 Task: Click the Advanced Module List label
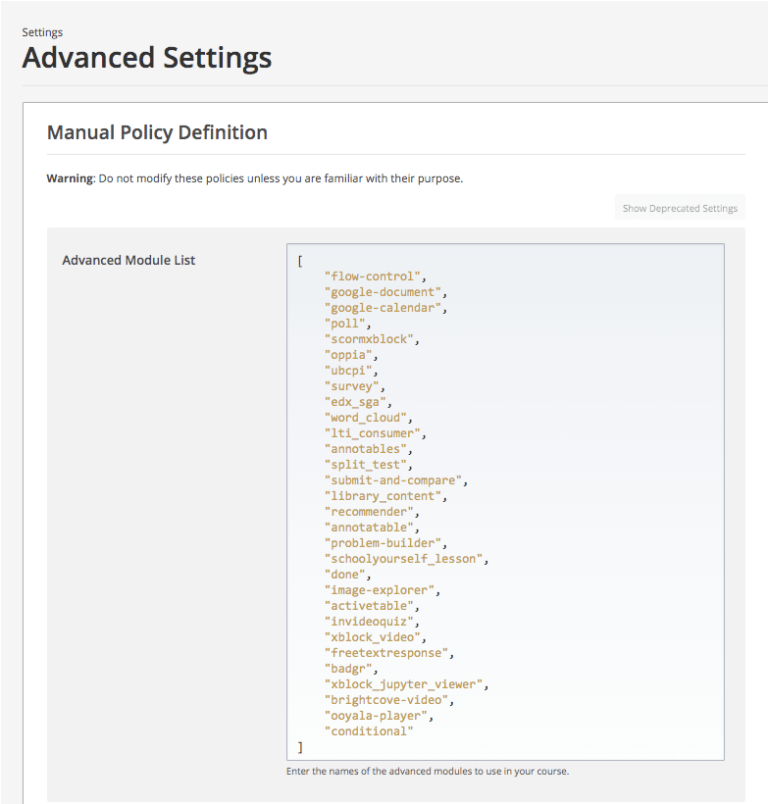pos(129,260)
